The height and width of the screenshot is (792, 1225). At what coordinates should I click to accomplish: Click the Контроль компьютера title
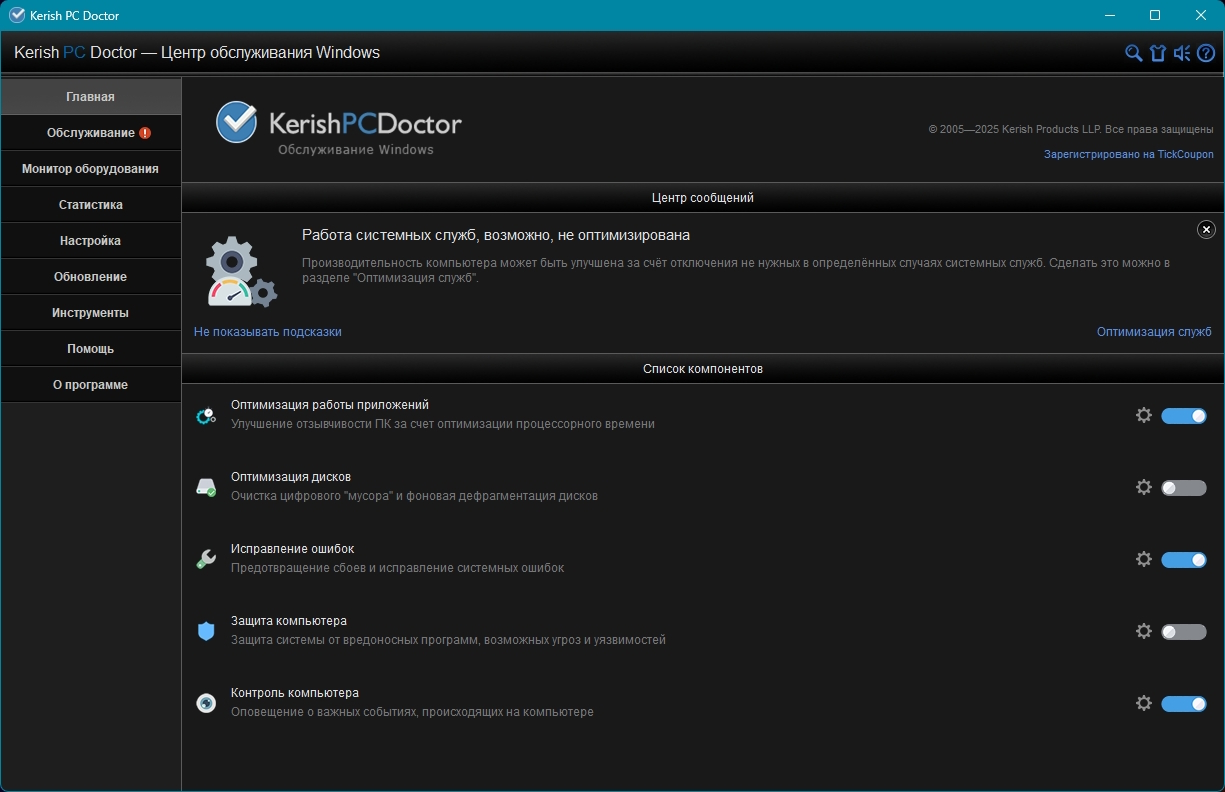[295, 693]
